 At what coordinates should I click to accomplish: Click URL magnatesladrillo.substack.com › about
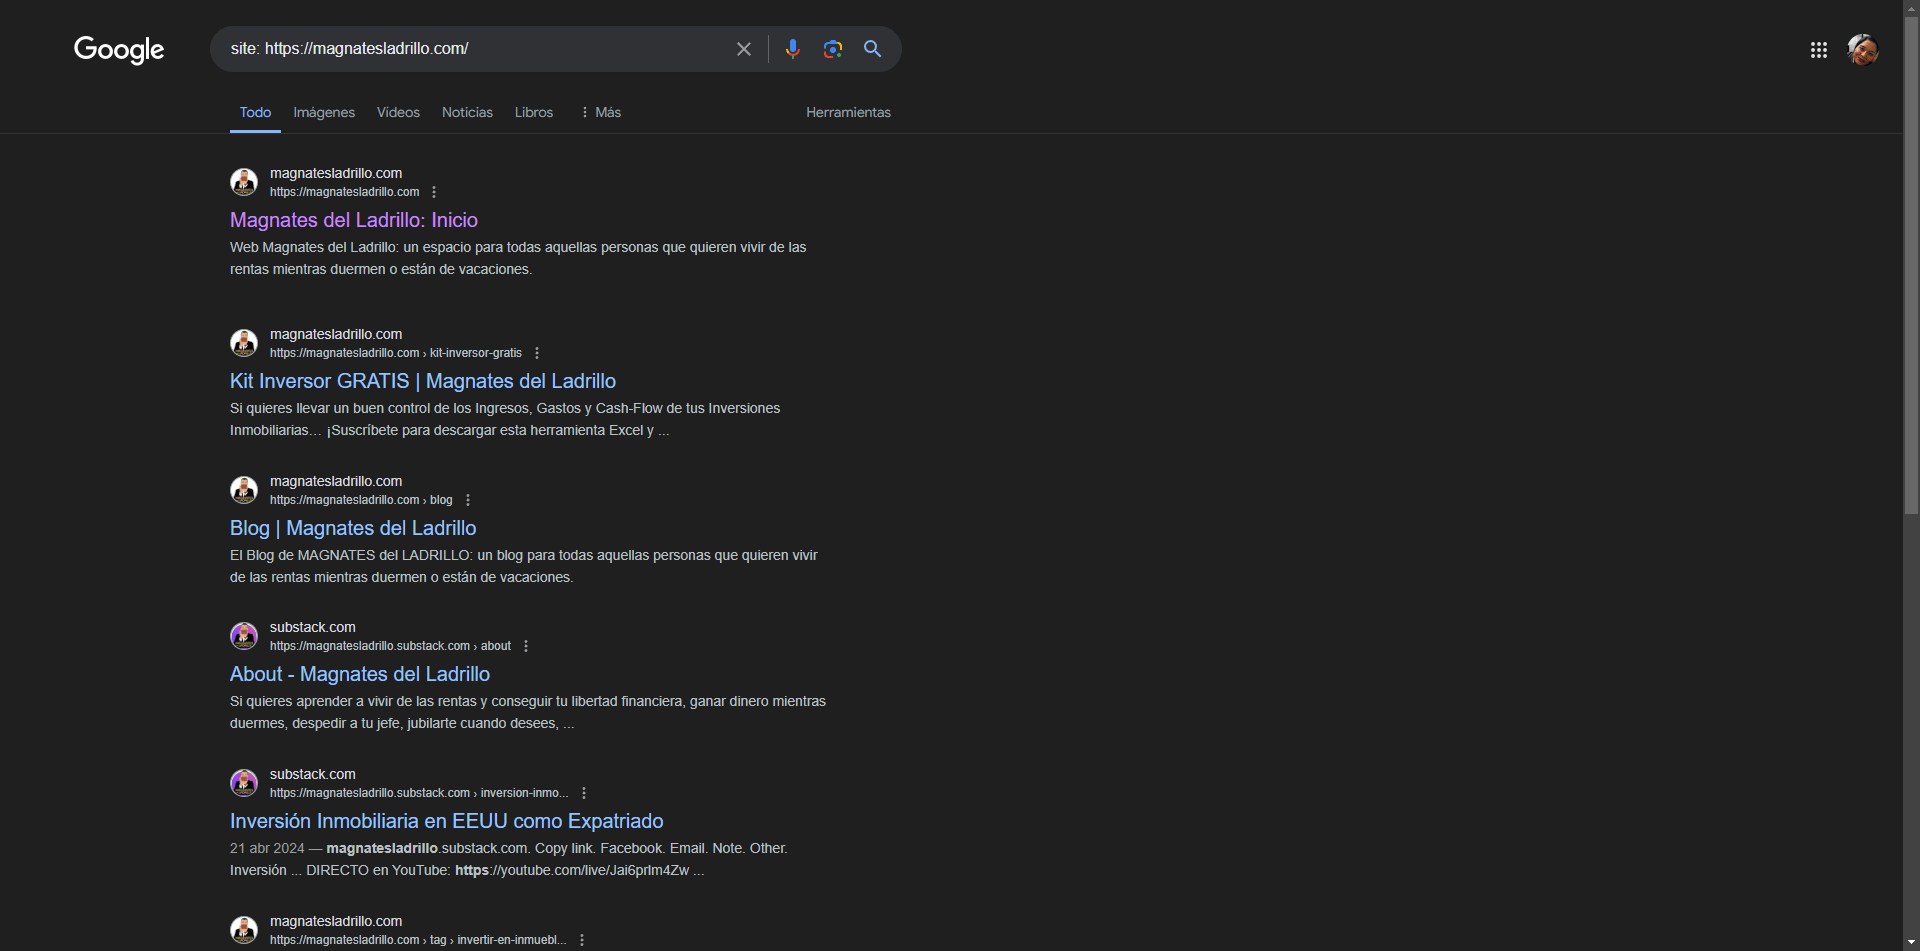click(x=390, y=646)
